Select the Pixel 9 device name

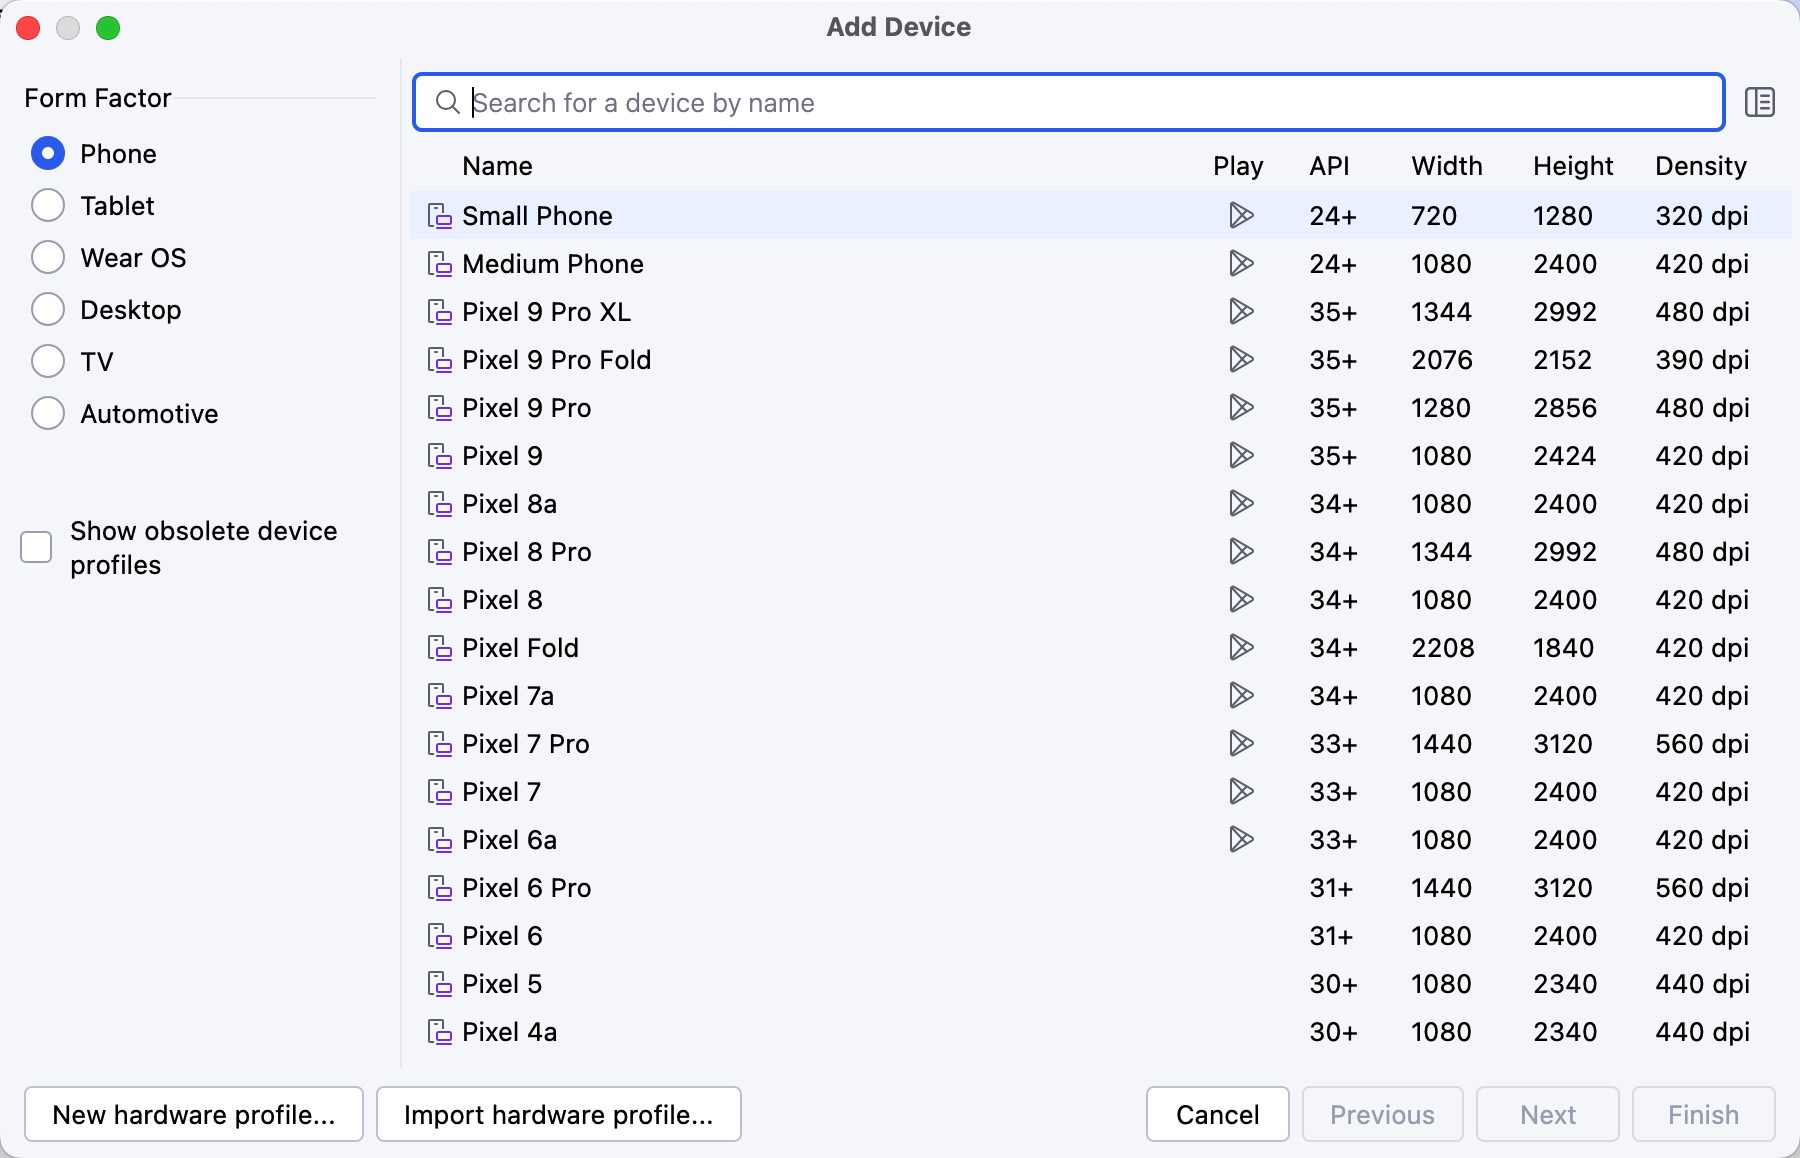coord(502,456)
